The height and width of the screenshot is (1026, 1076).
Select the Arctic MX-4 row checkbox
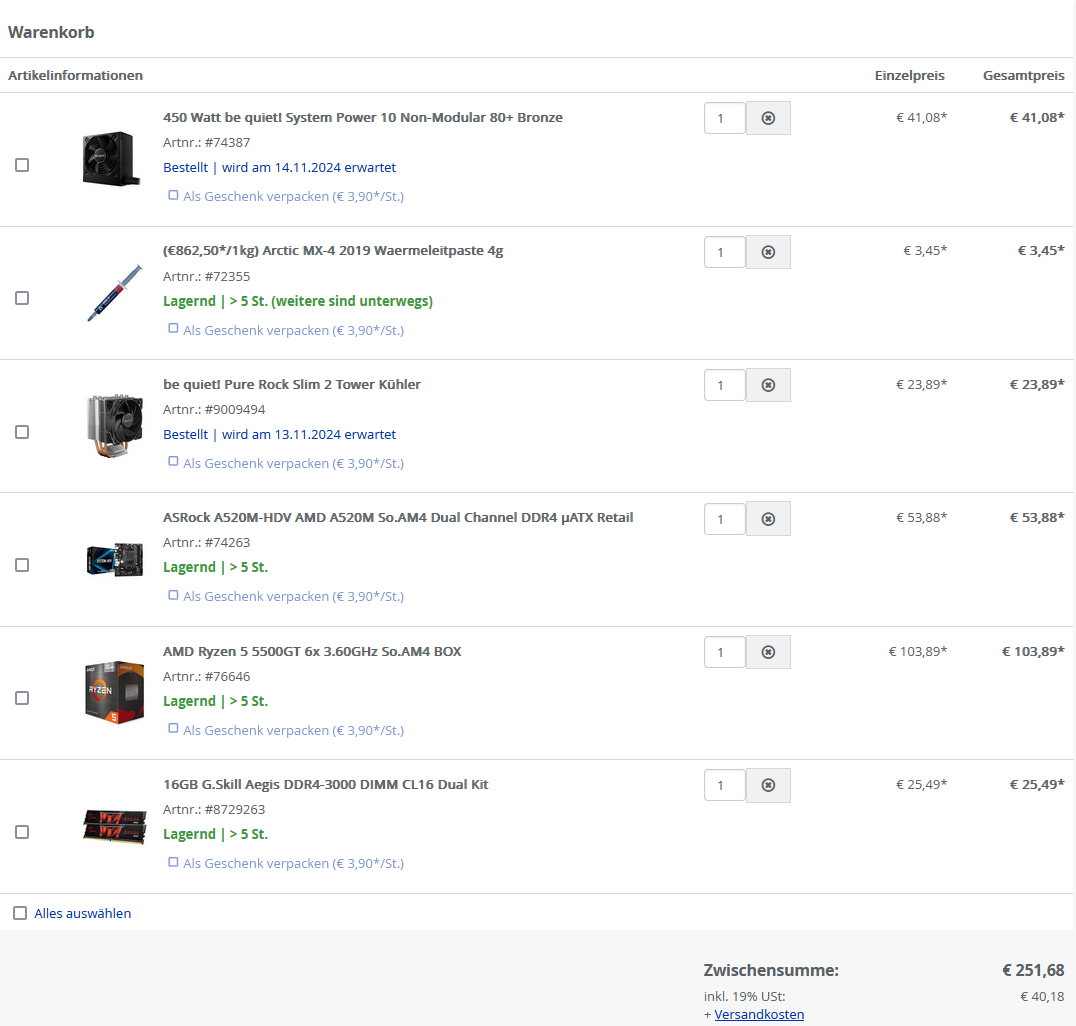pos(22,298)
